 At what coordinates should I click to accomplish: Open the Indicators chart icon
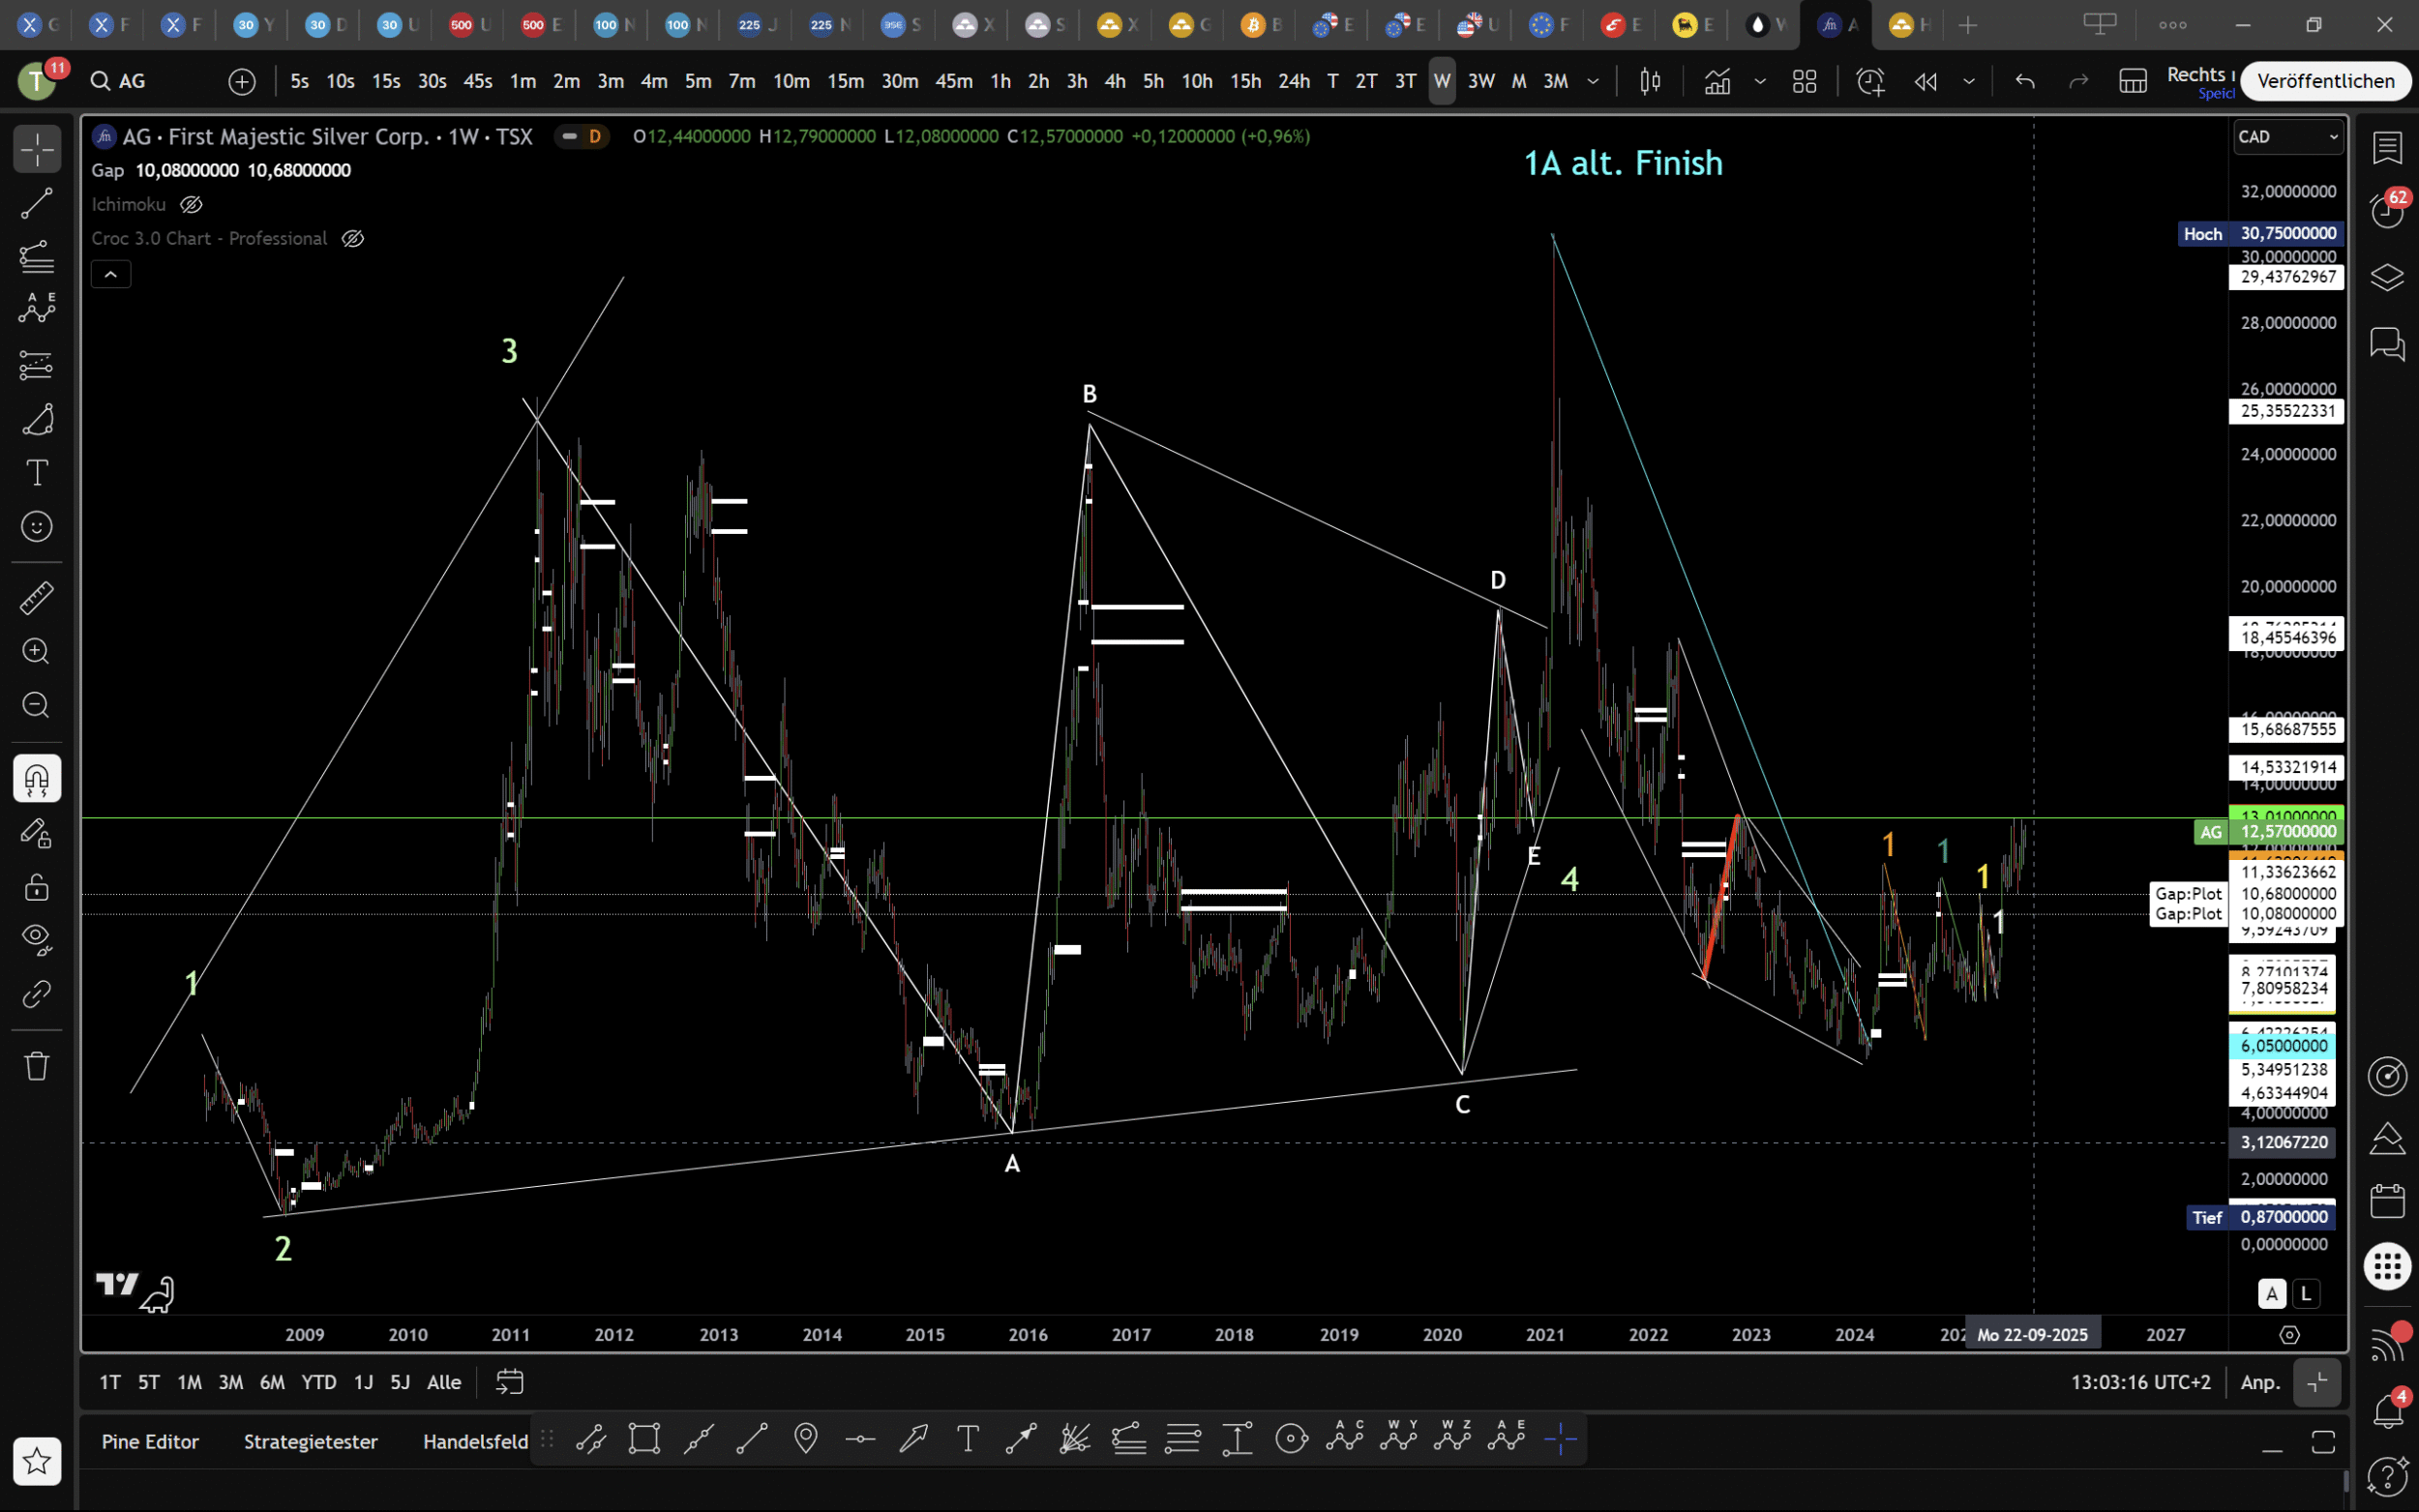pos(1717,81)
